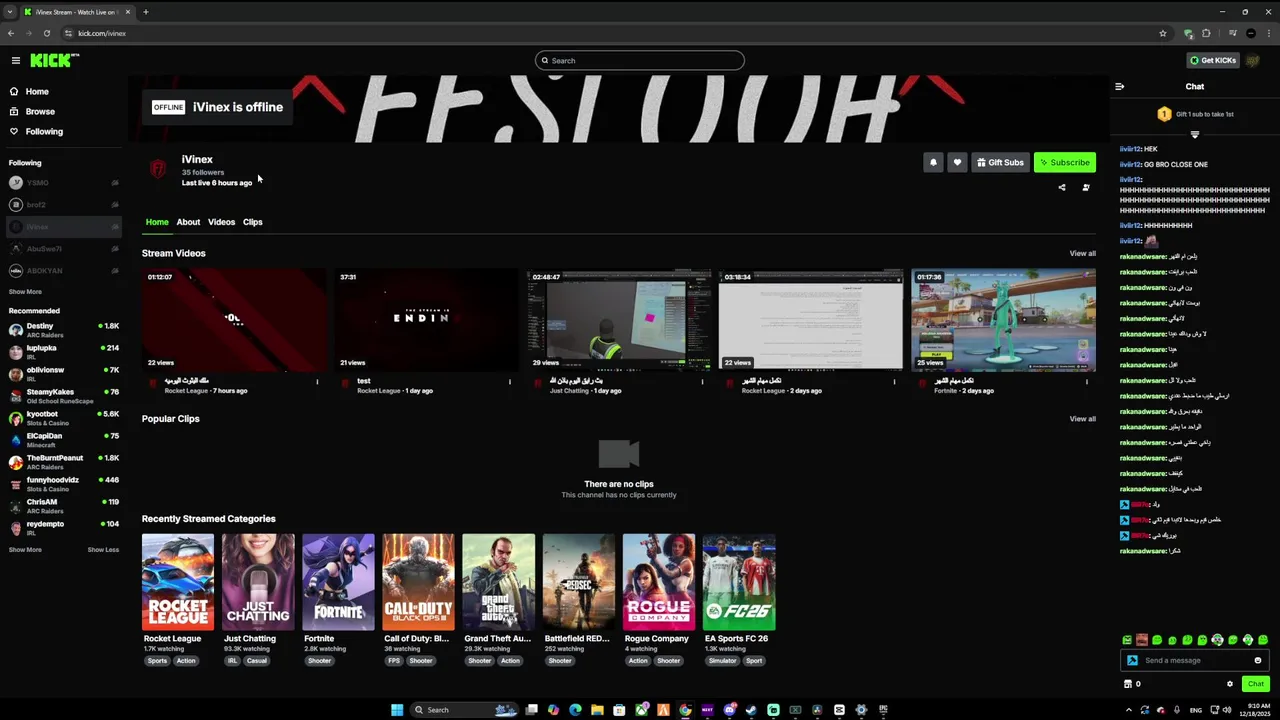The height and width of the screenshot is (720, 1280).
Task: Open options menu for Fortnite video
Action: tap(1087, 381)
